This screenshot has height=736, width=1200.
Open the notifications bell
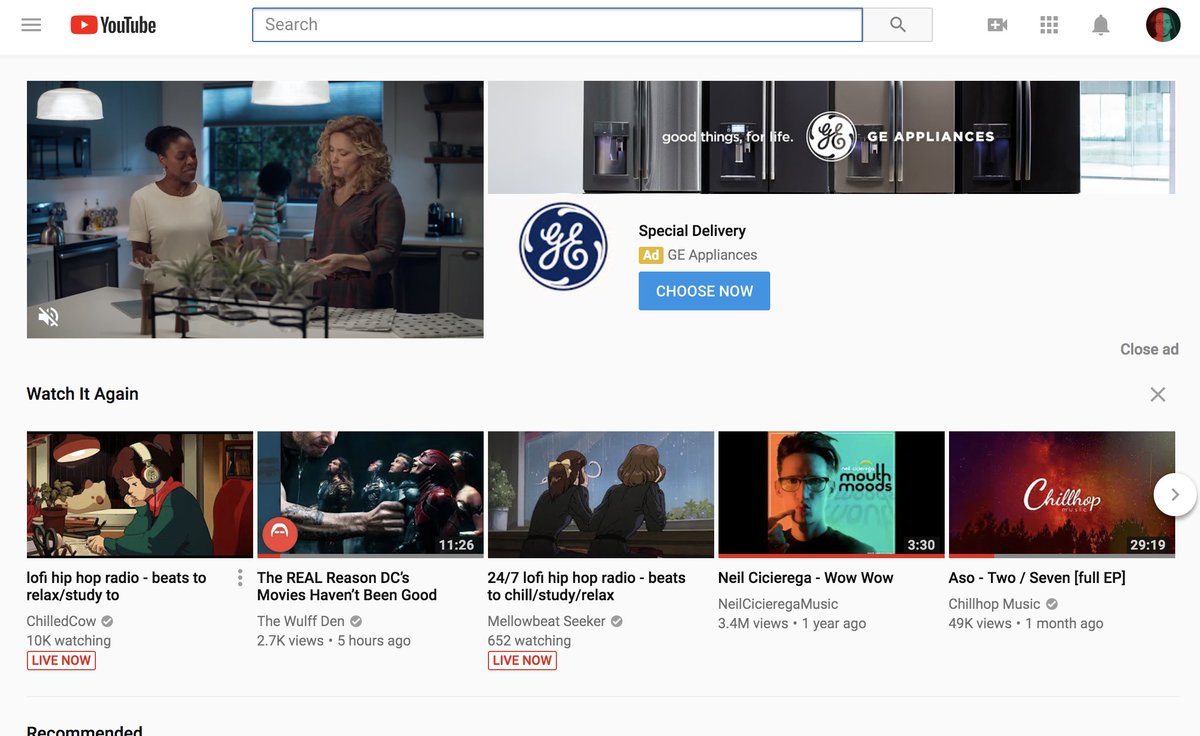[x=1101, y=25]
